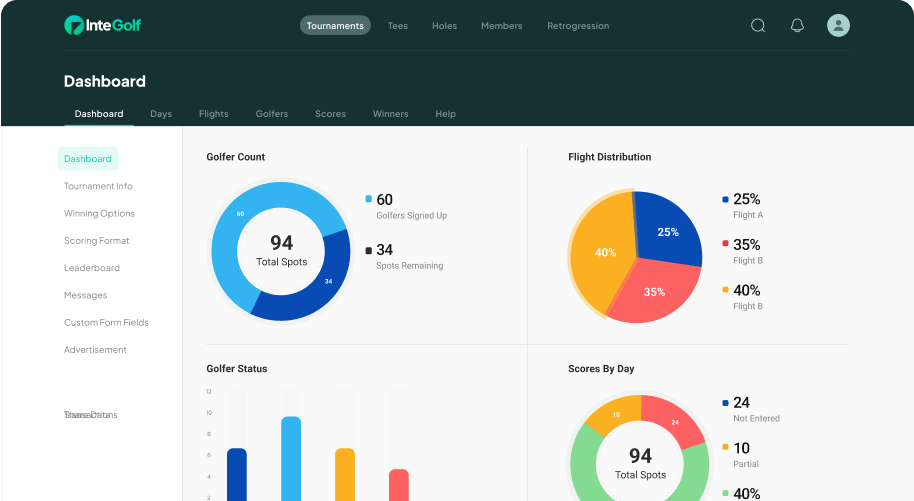The height and width of the screenshot is (501, 914).
Task: Select Dashboard in the sidebar
Action: point(87,159)
